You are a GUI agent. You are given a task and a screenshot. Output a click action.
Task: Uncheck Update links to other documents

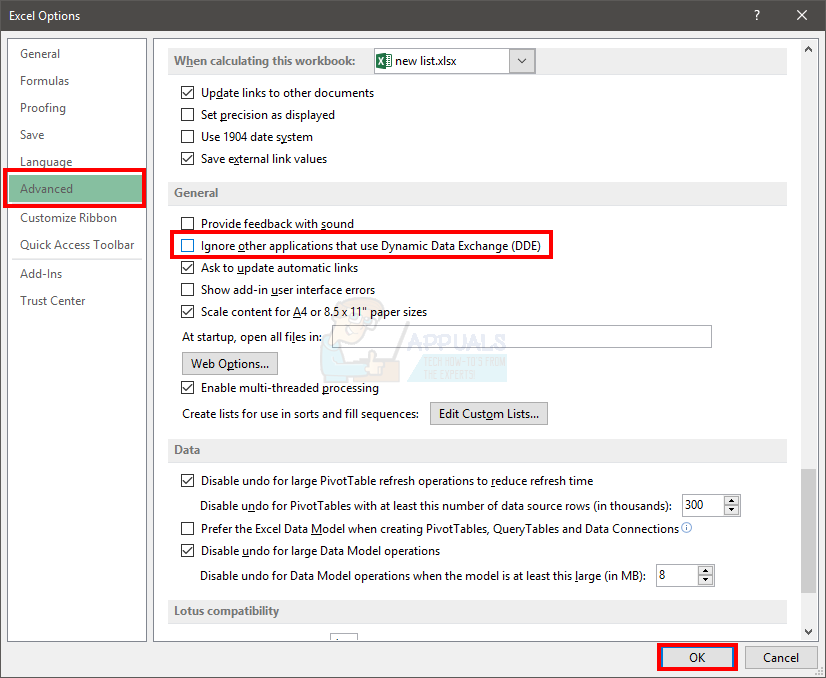pos(188,93)
